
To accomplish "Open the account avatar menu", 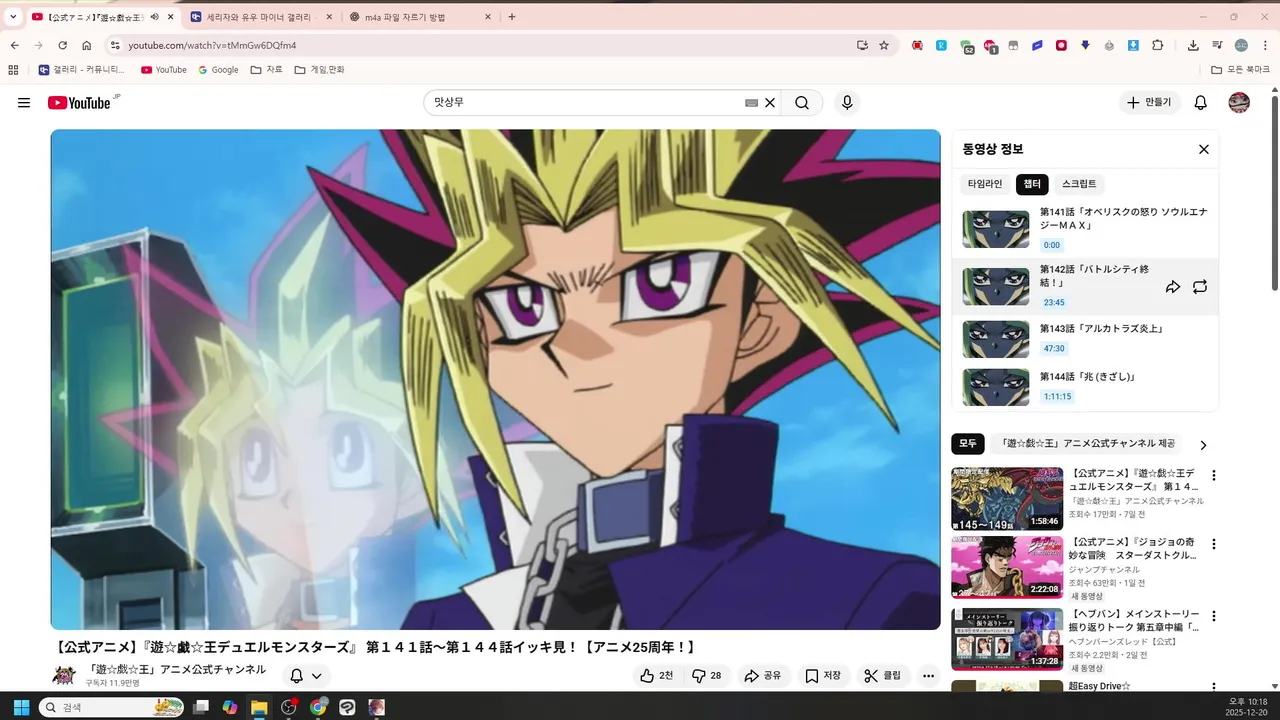I will (1239, 103).
